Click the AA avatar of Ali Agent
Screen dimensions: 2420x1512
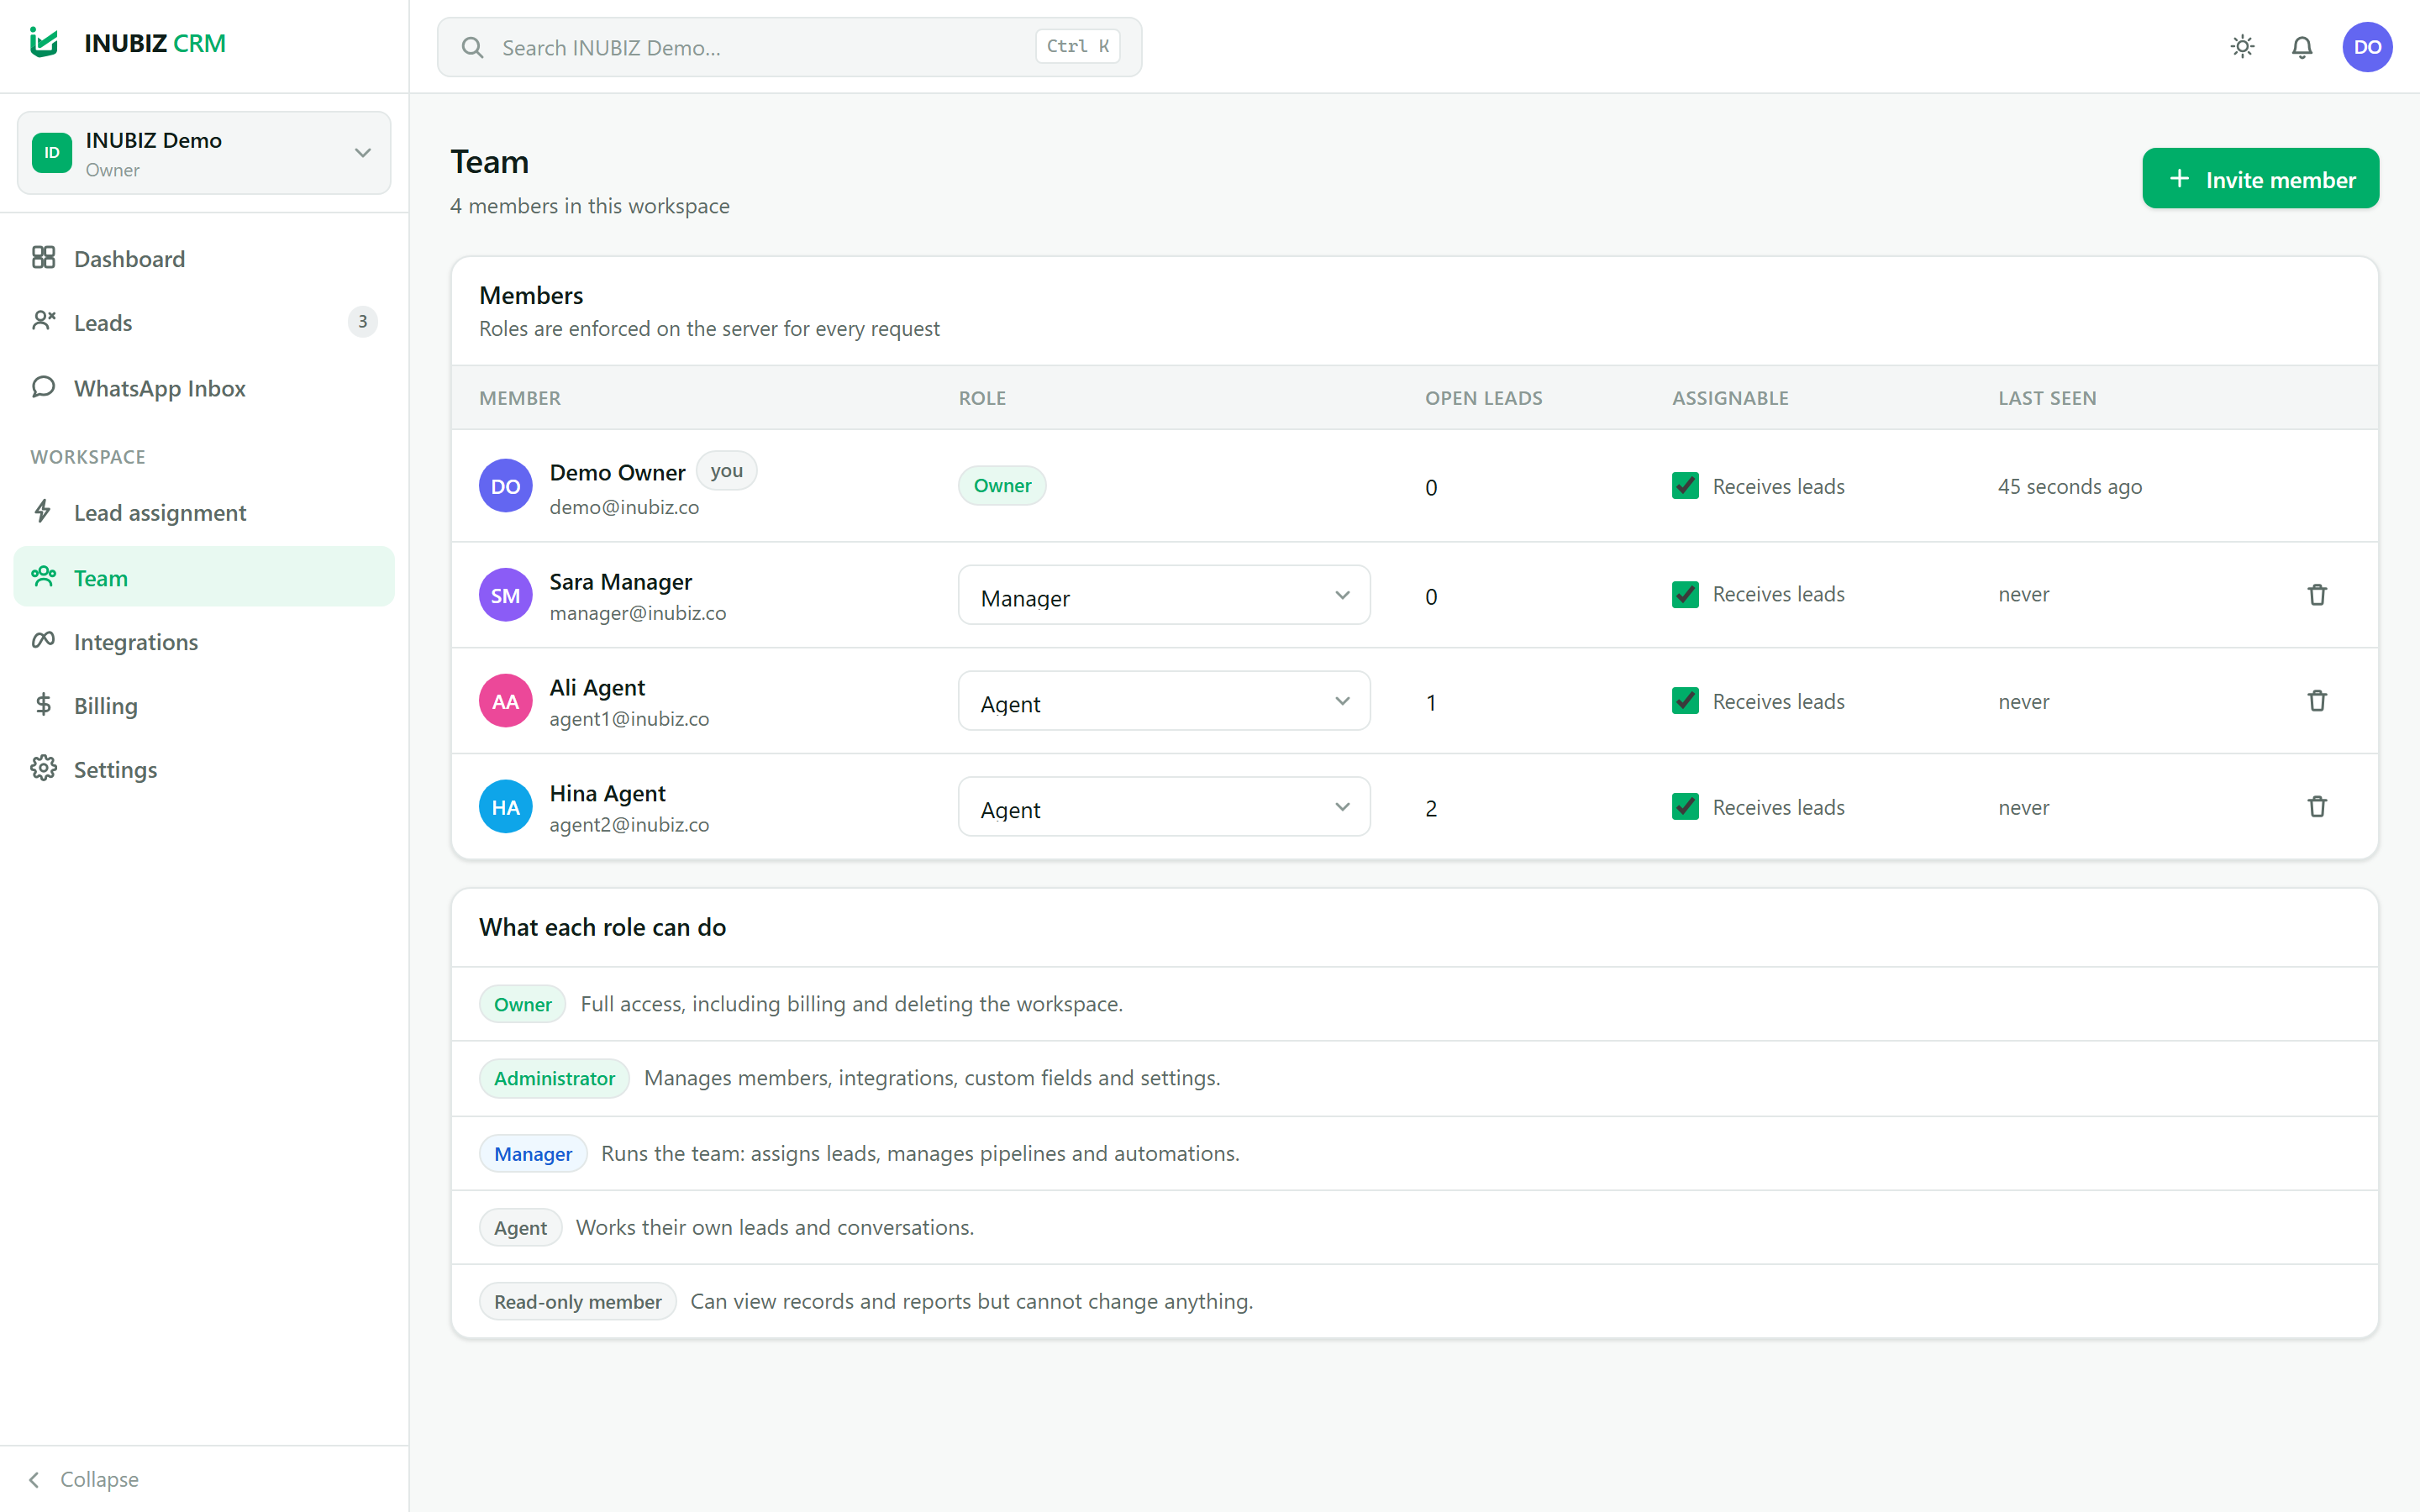(505, 701)
